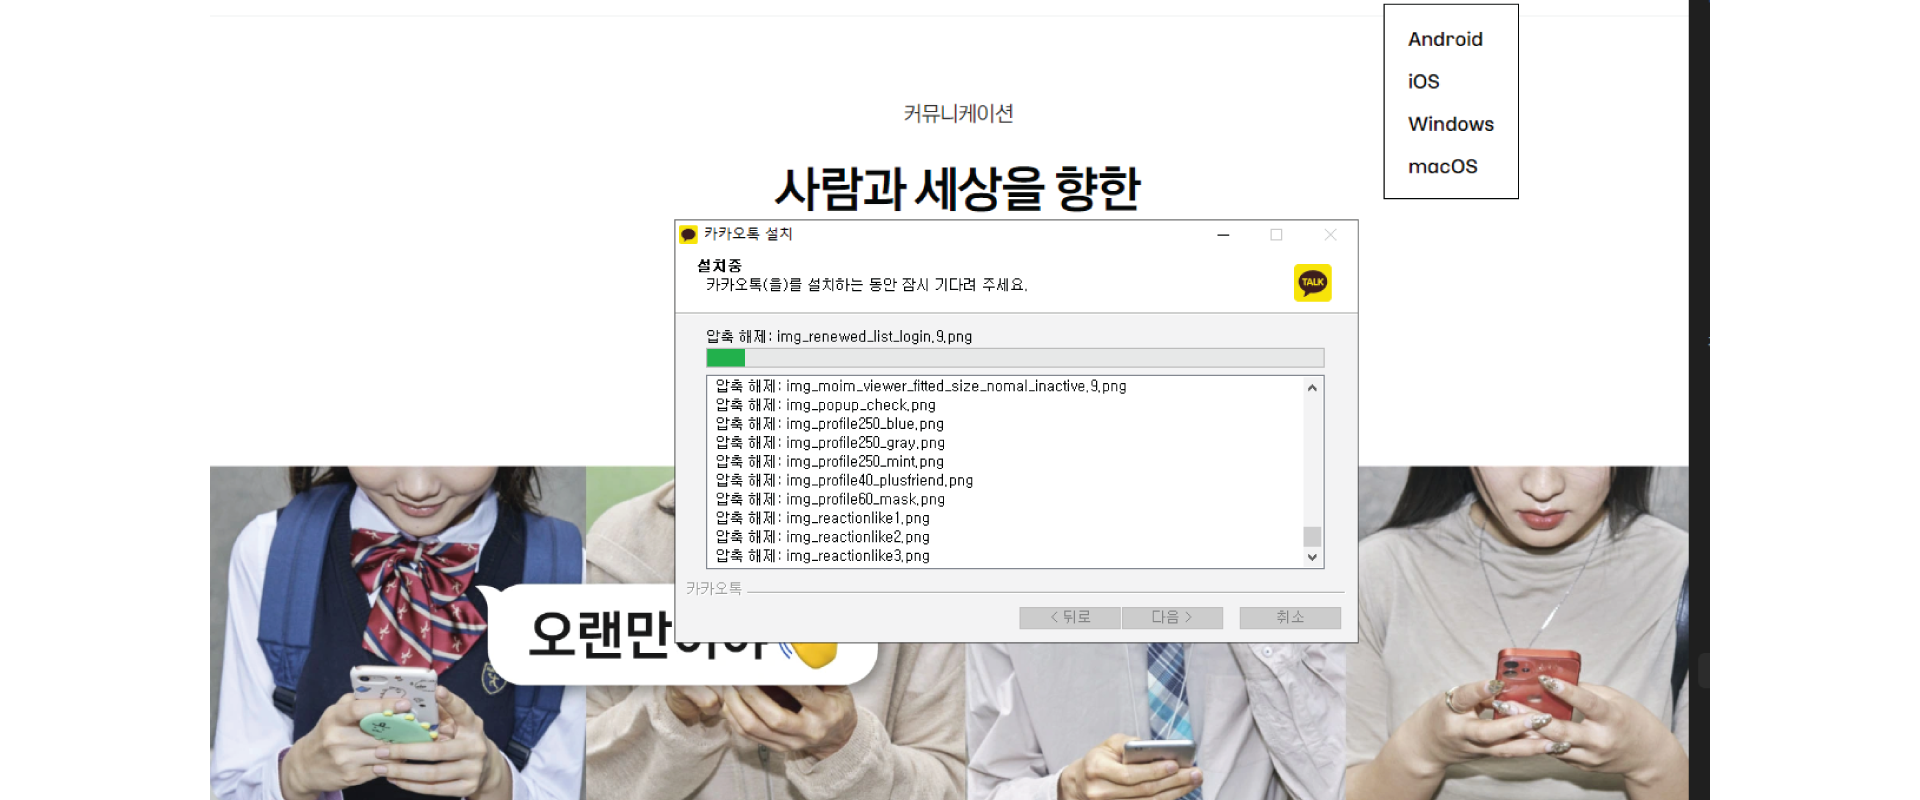Select log row img_profile40_plusfriend.png

(844, 481)
